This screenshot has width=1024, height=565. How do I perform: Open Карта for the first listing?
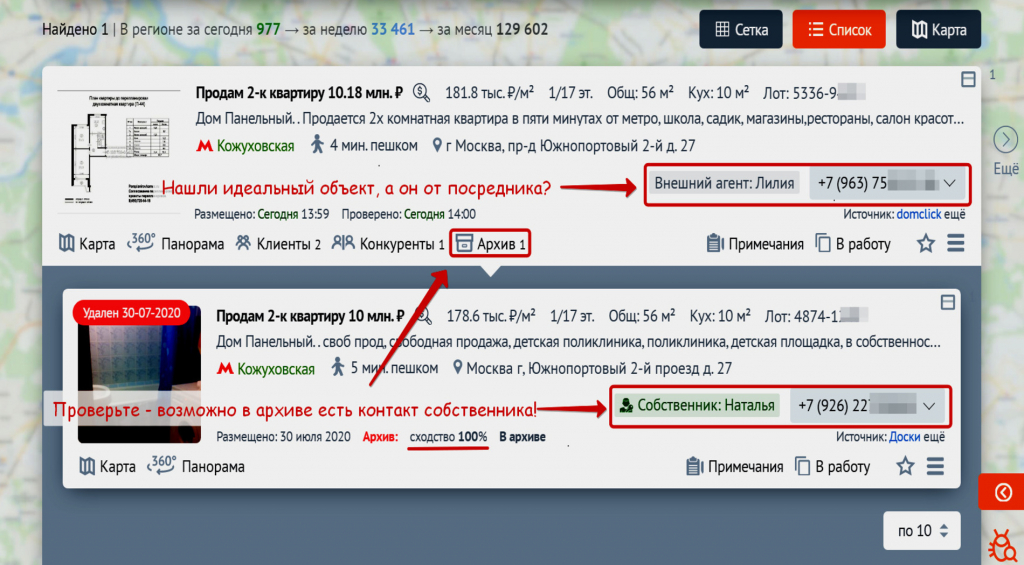pos(87,244)
